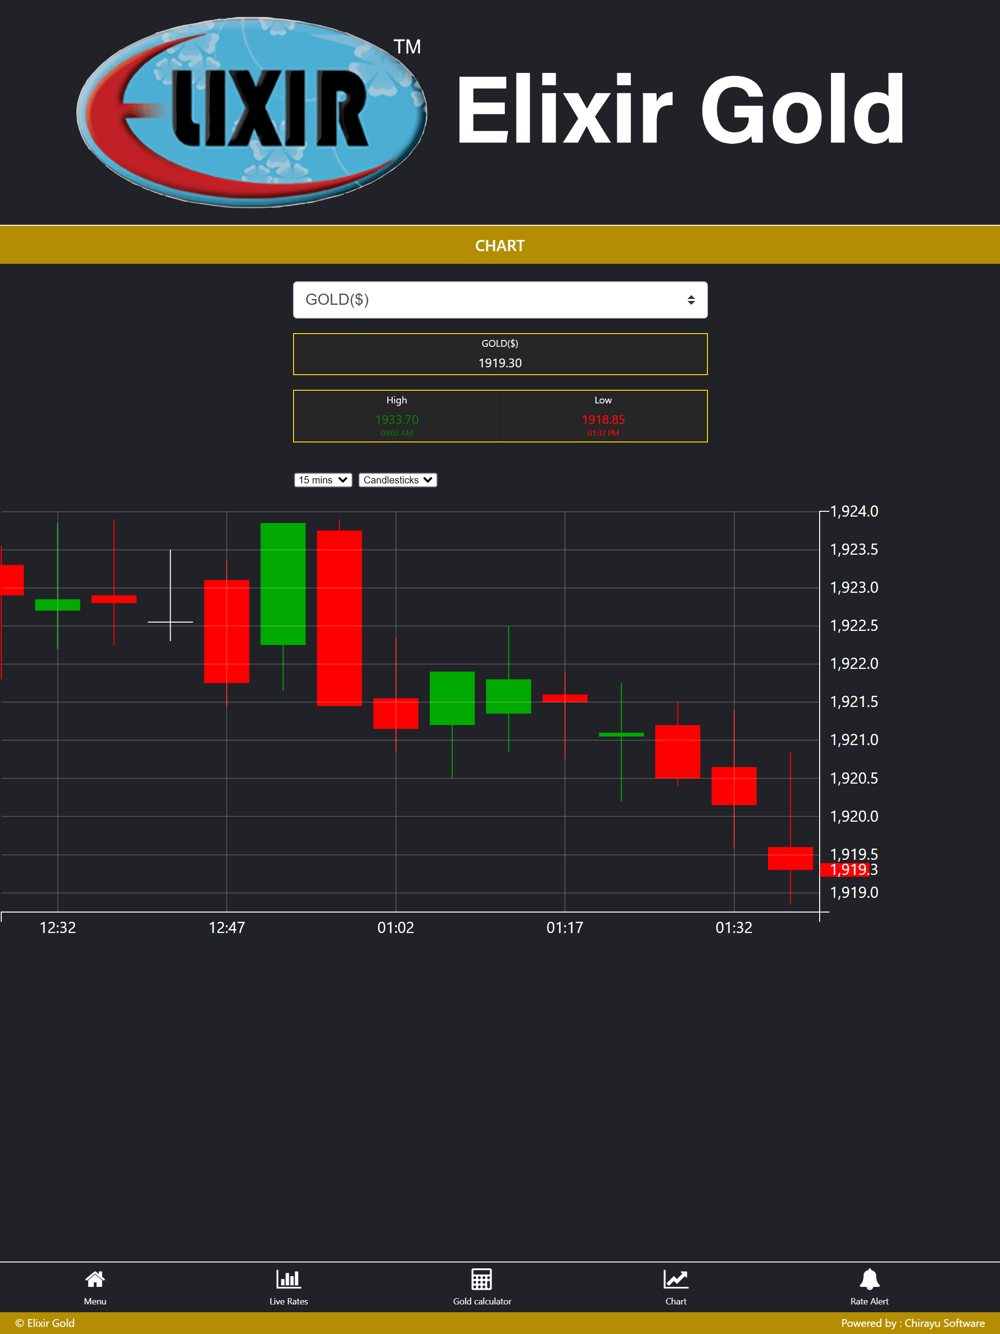Click the Rate Alert label in the bottom bar

(869, 1301)
